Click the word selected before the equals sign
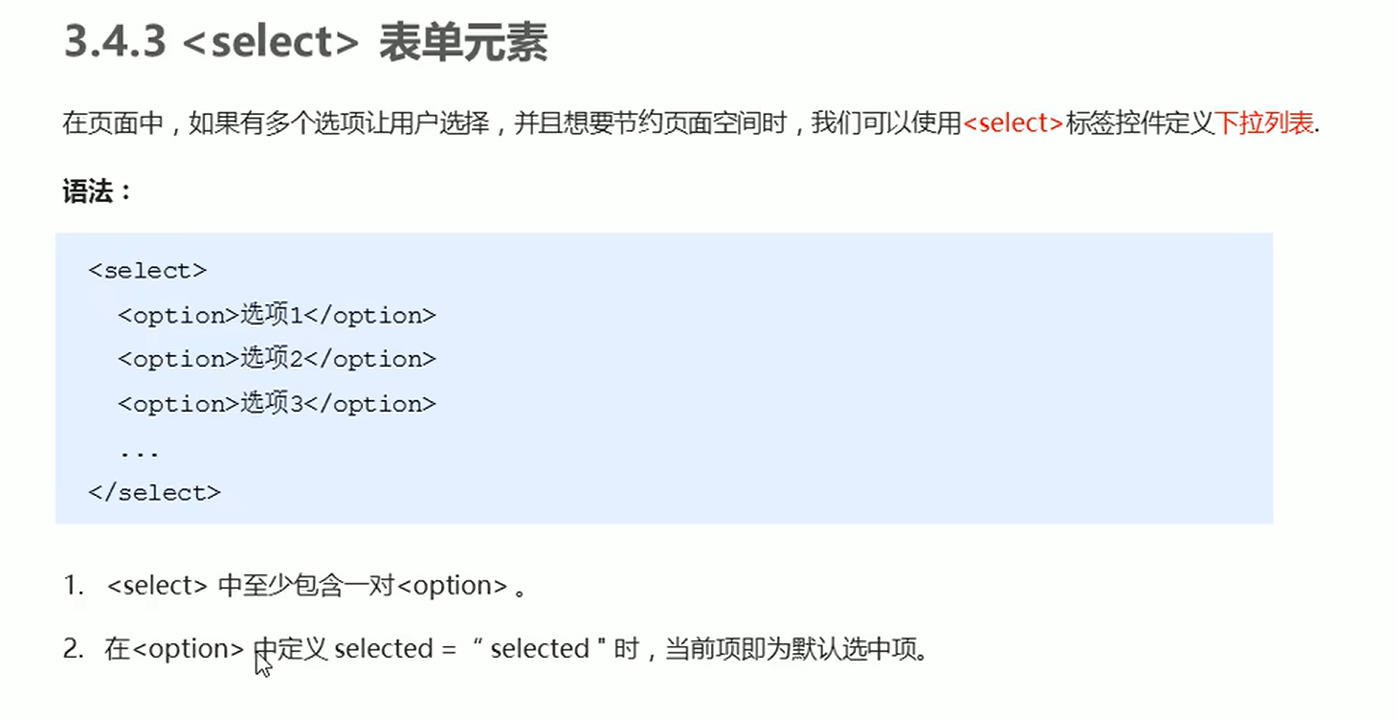1397x720 pixels. point(383,649)
